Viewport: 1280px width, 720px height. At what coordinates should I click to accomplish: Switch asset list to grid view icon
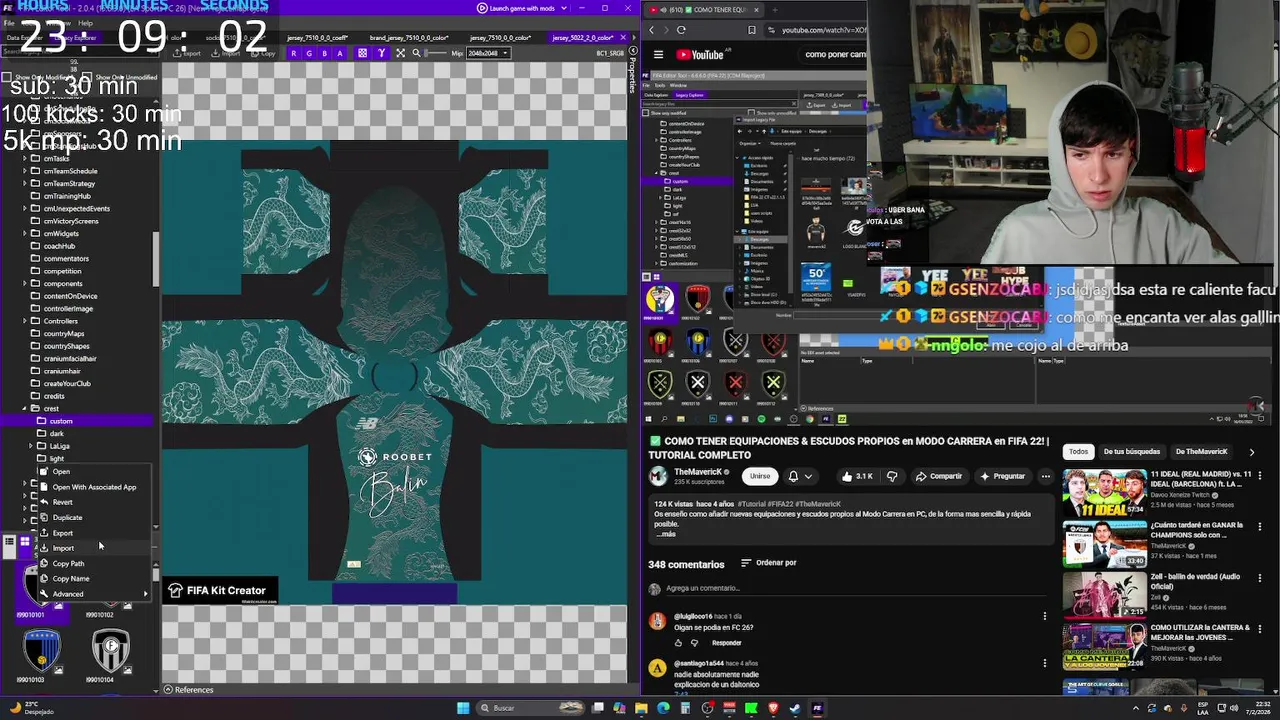point(25,542)
